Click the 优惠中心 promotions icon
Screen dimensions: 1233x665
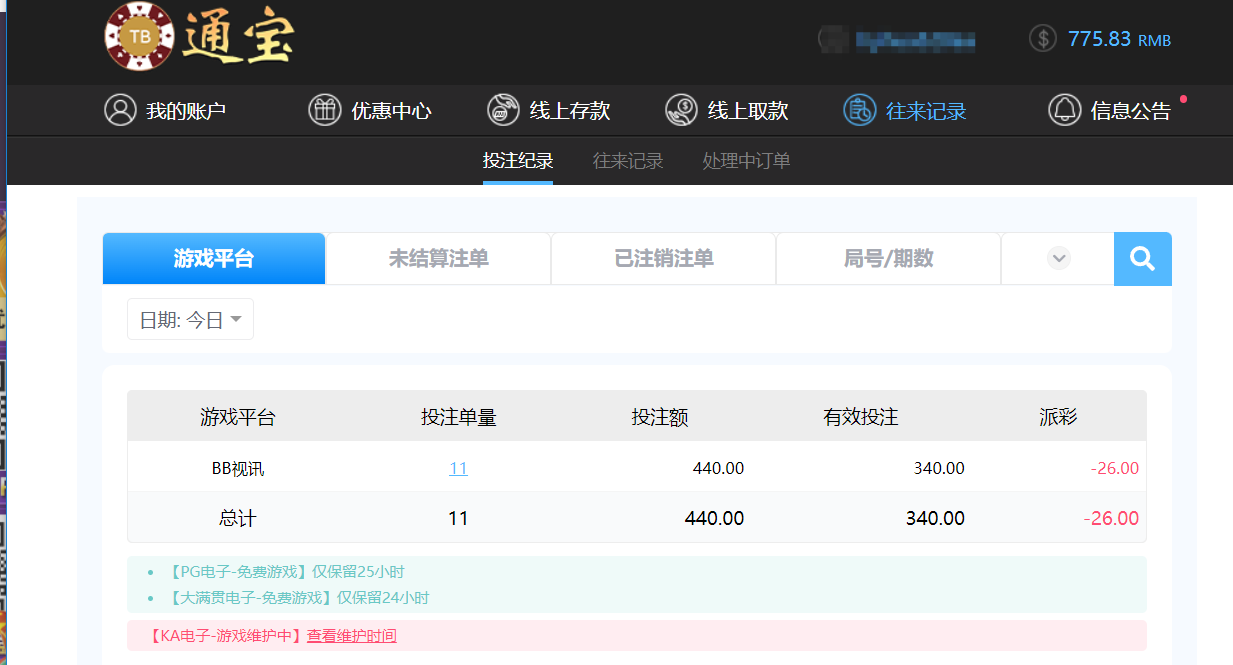(x=324, y=110)
